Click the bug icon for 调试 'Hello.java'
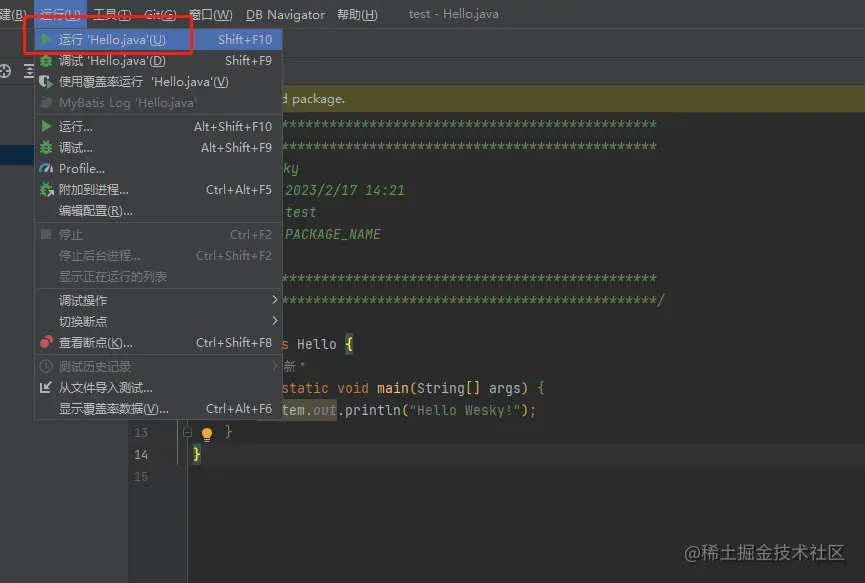Viewport: 865px width, 583px height. tap(46, 61)
